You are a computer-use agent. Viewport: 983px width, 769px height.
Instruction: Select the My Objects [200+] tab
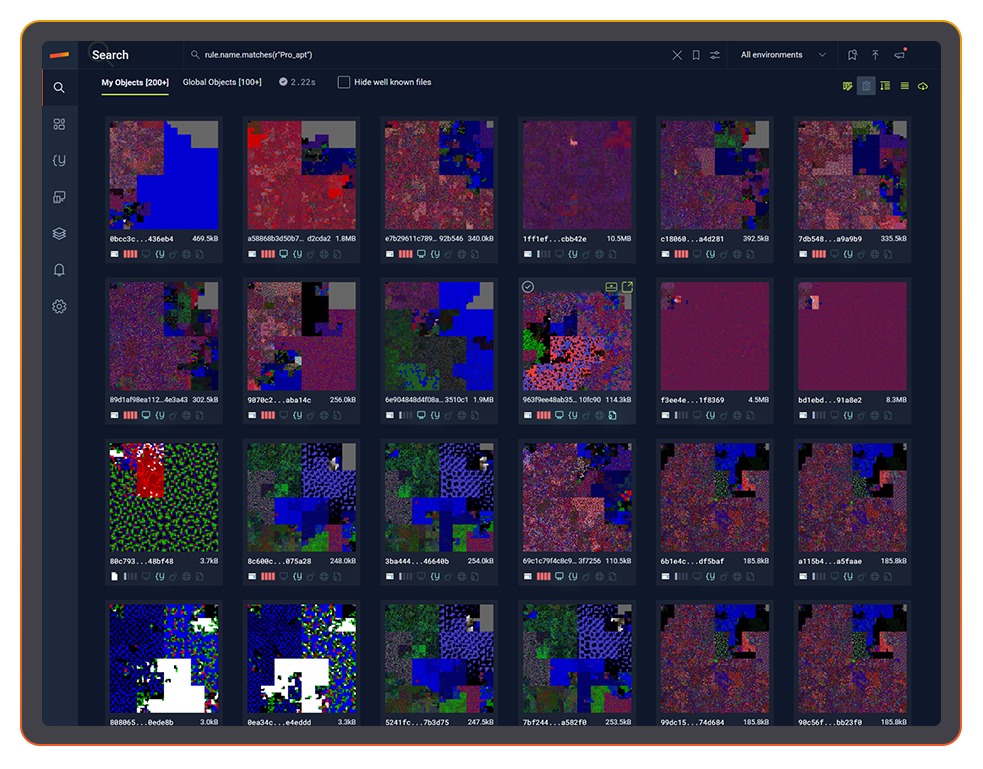coord(135,82)
